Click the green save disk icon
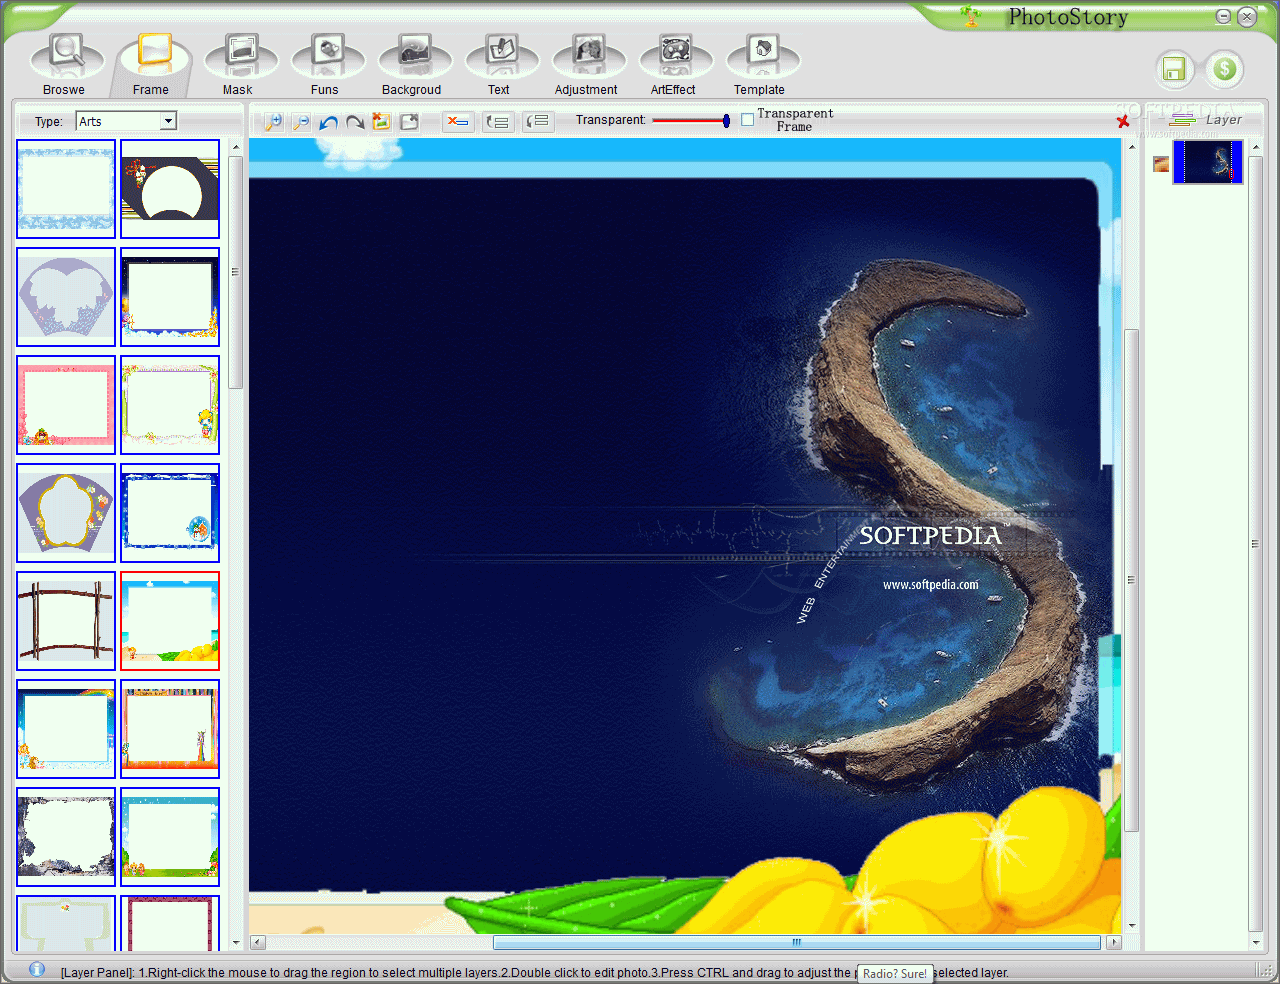 tap(1174, 69)
